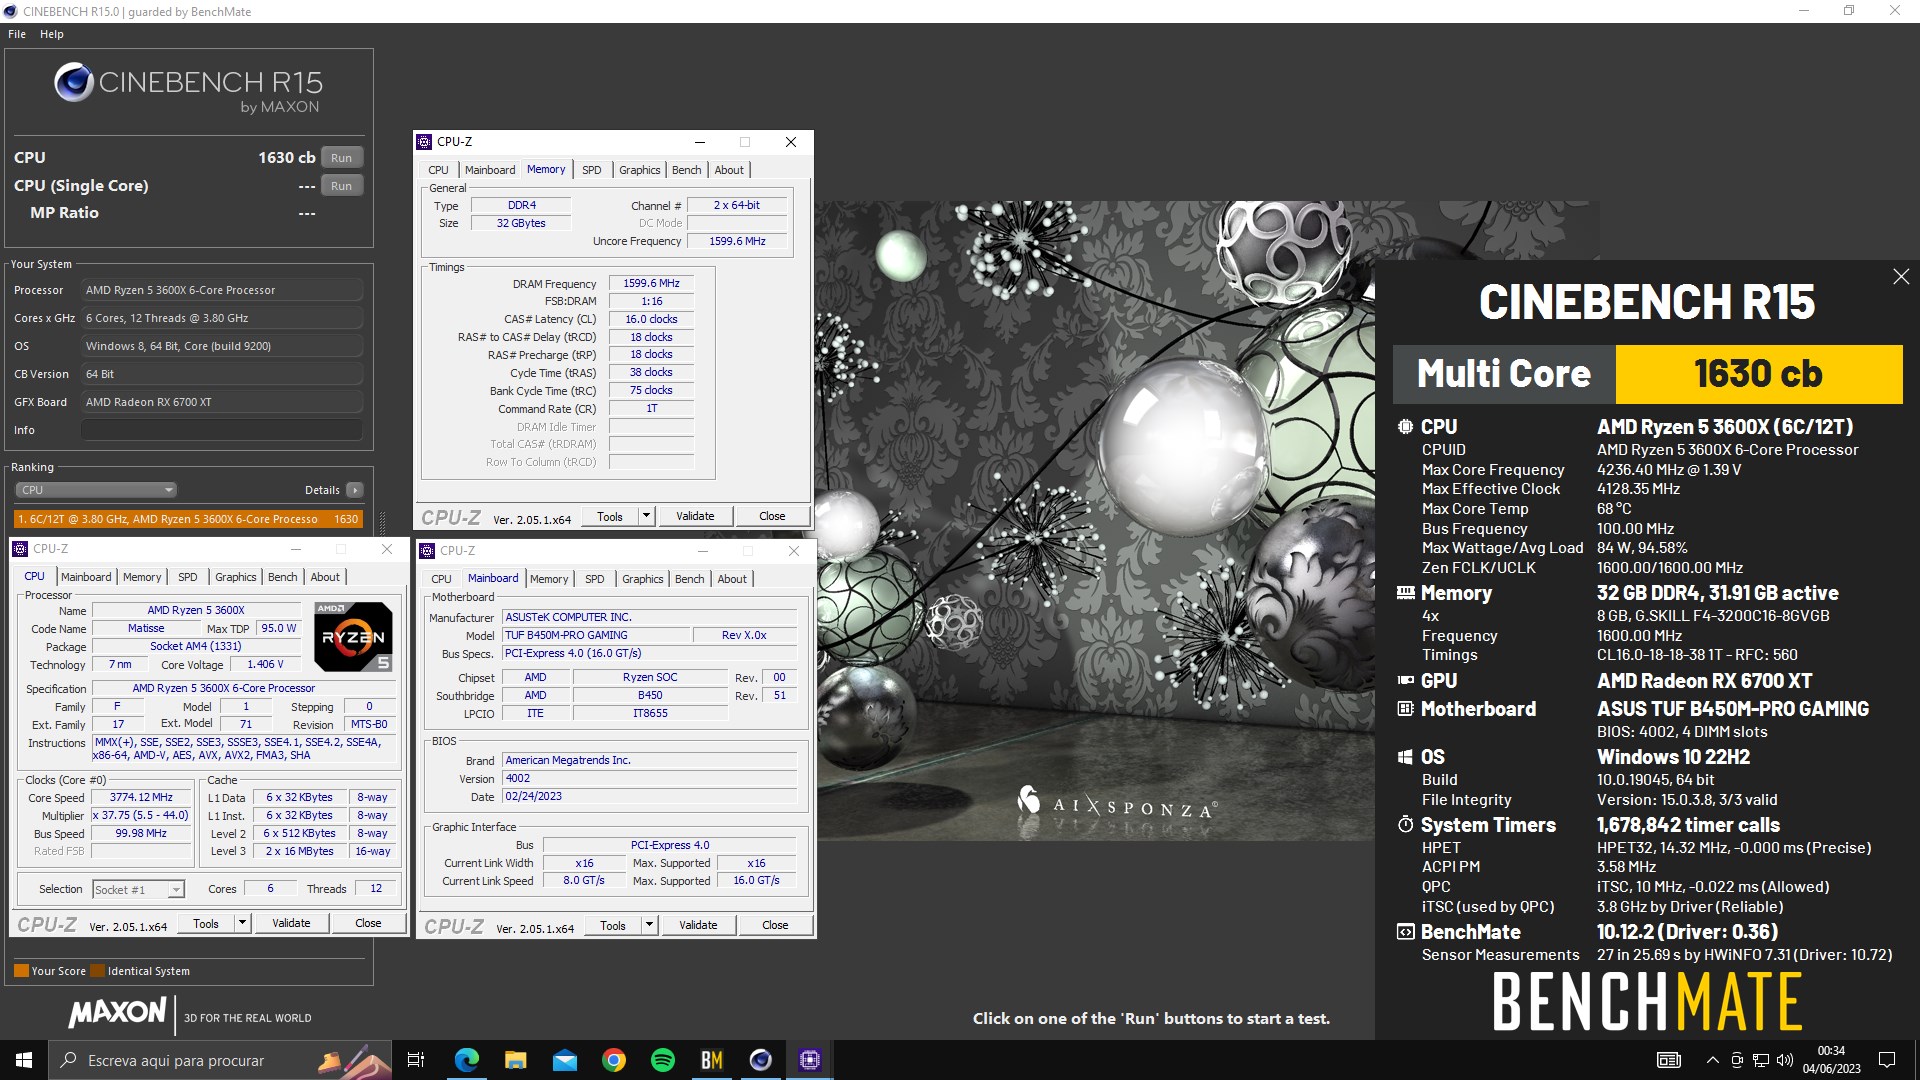Click the taskbar clock and date
Image resolution: width=1920 pixels, height=1080 pixels.
pyautogui.click(x=1831, y=1060)
